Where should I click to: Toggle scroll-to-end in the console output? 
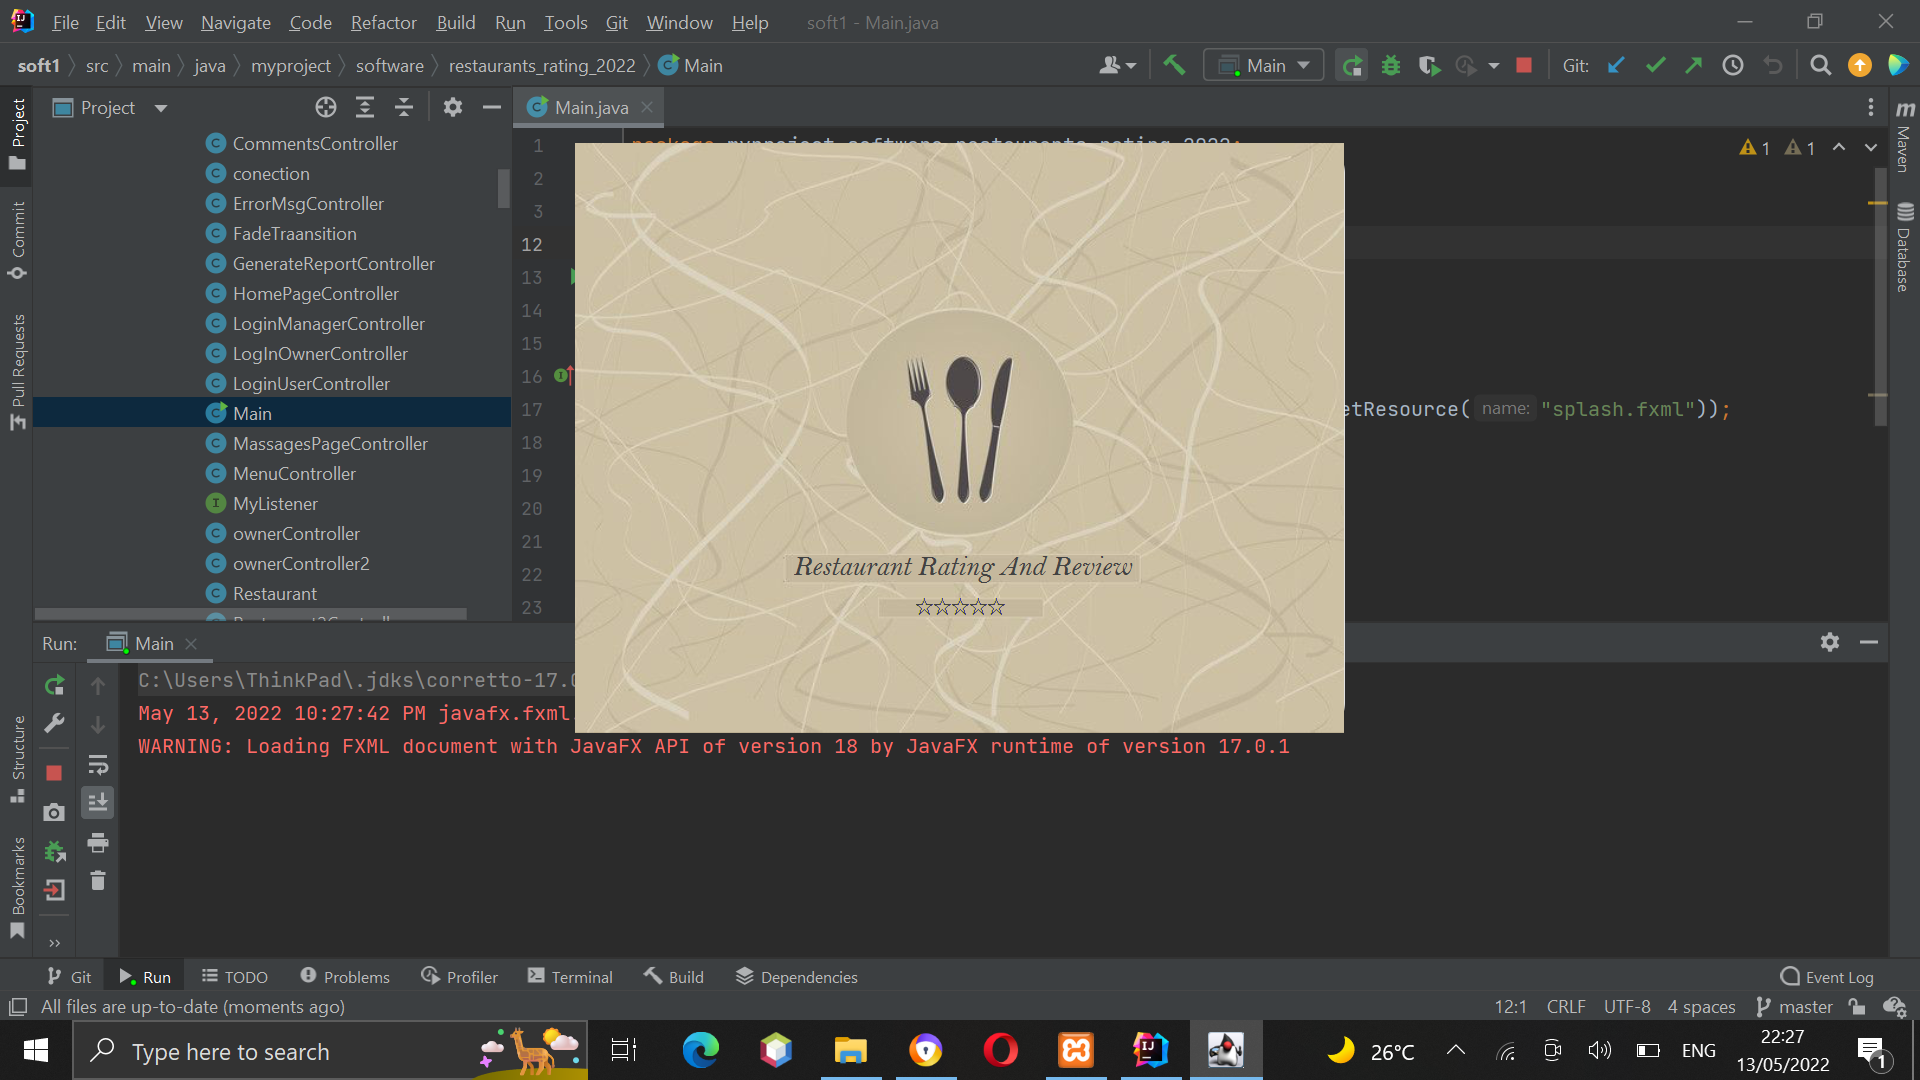pos(97,801)
